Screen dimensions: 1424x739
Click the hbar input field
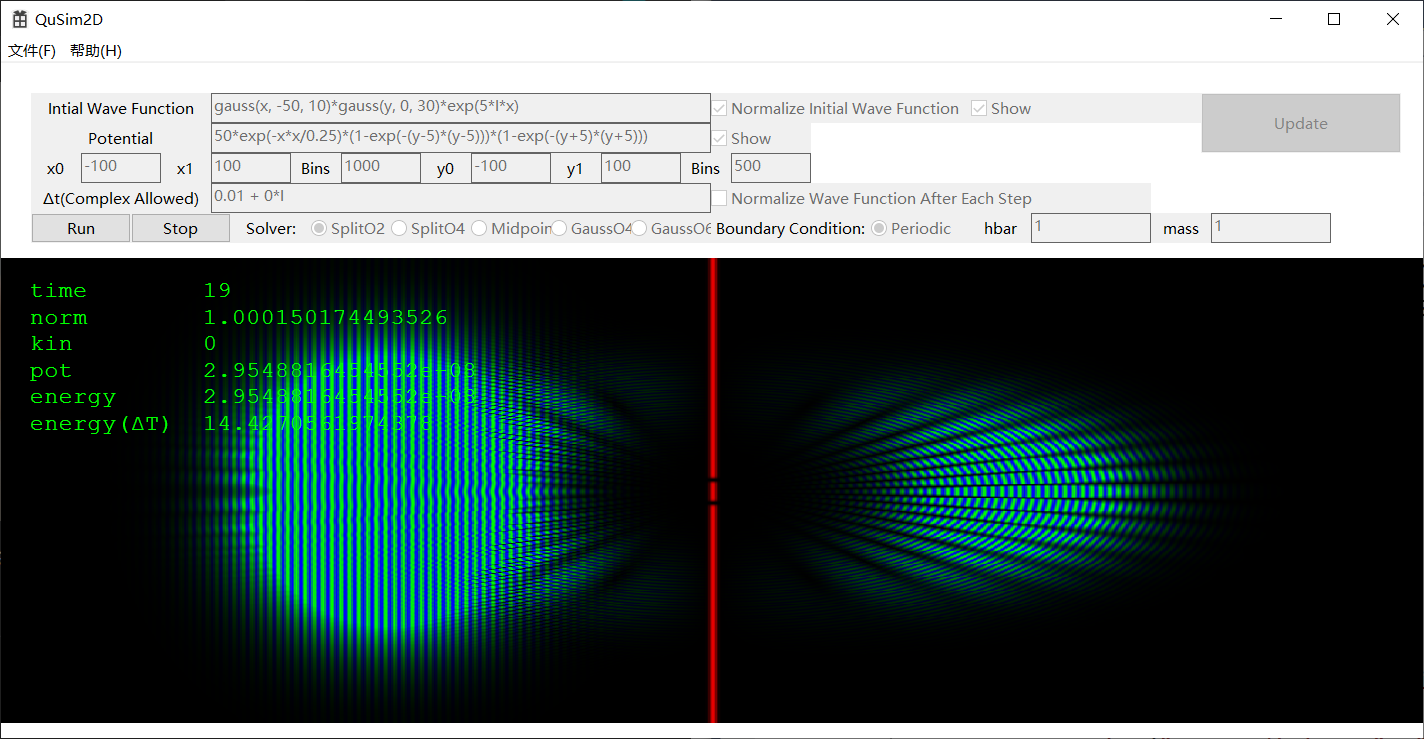[1091, 228]
